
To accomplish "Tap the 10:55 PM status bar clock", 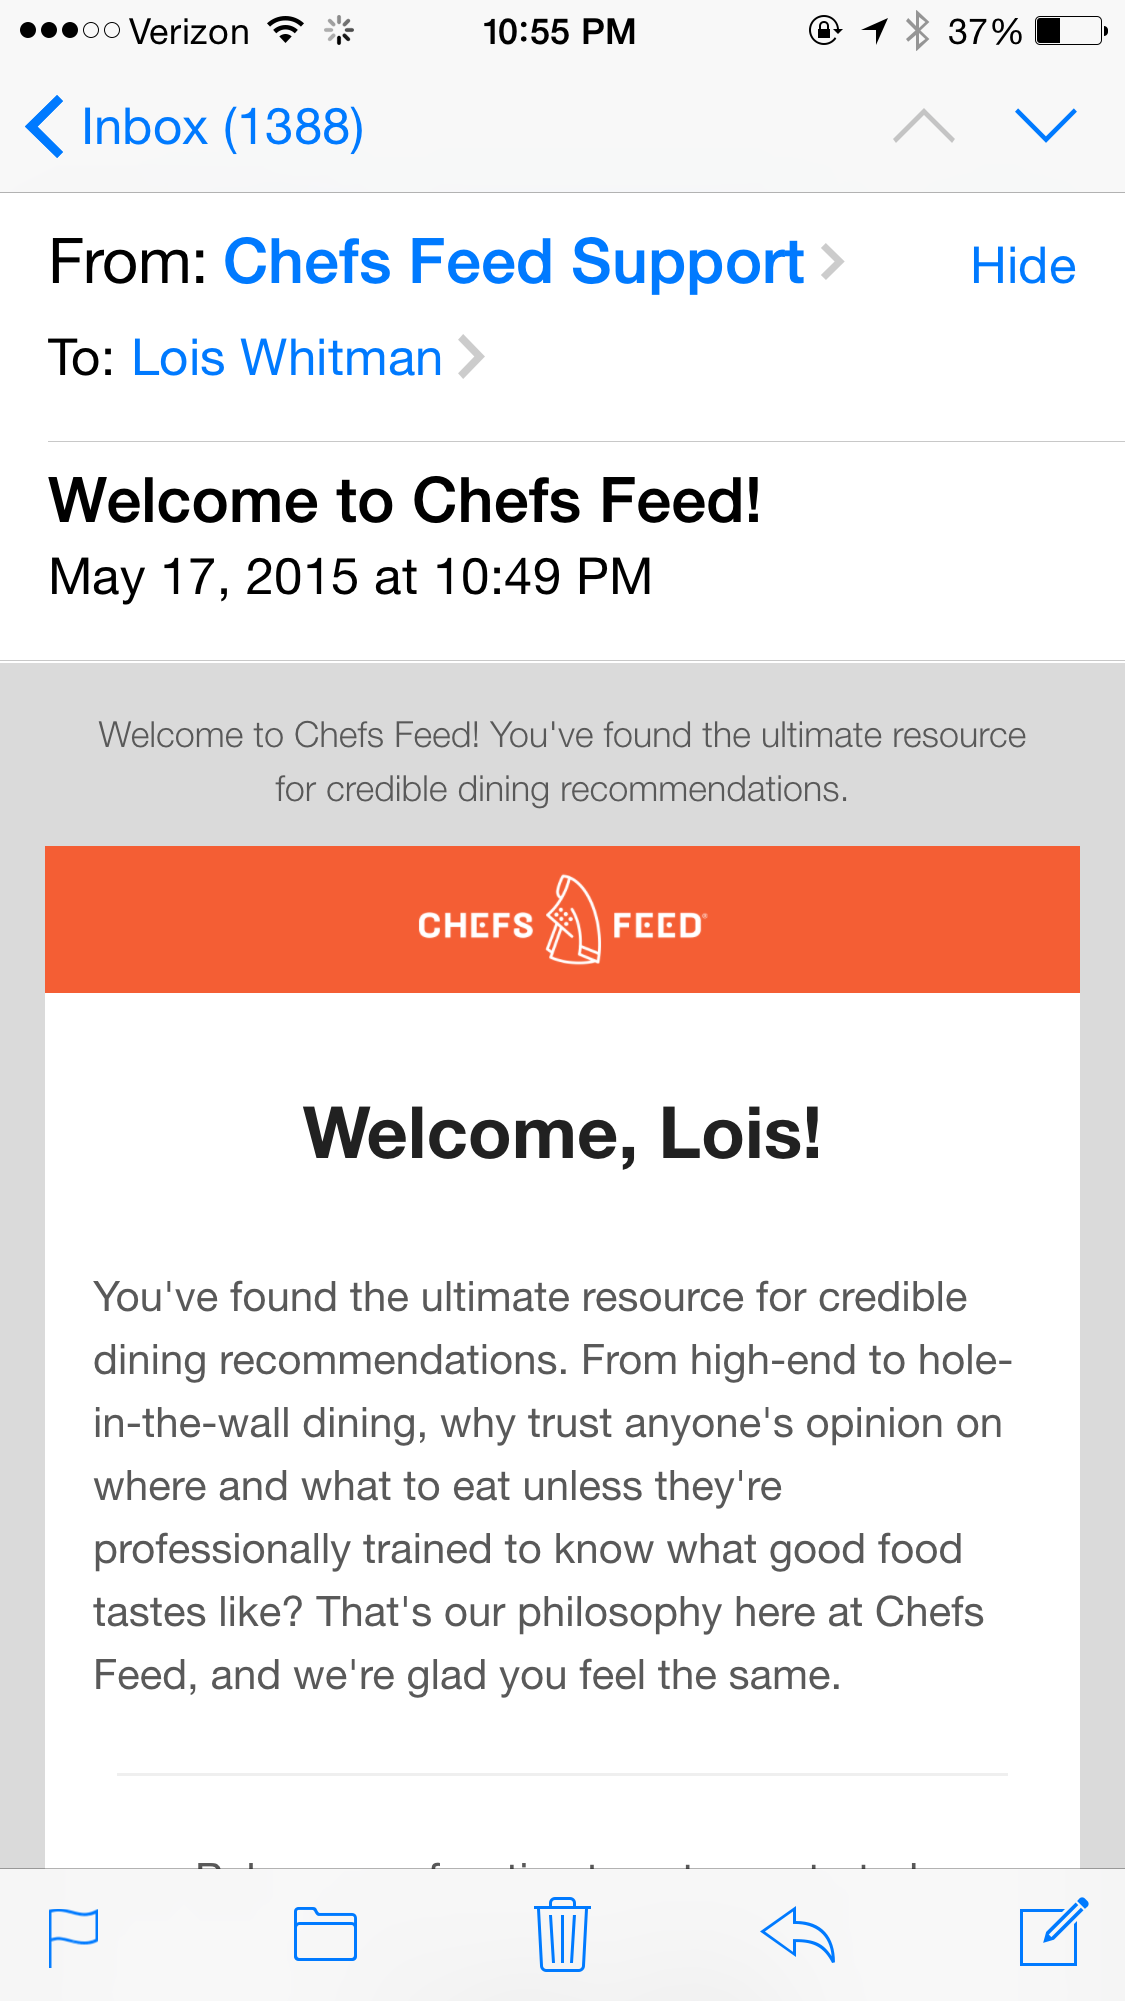I will (x=559, y=32).
